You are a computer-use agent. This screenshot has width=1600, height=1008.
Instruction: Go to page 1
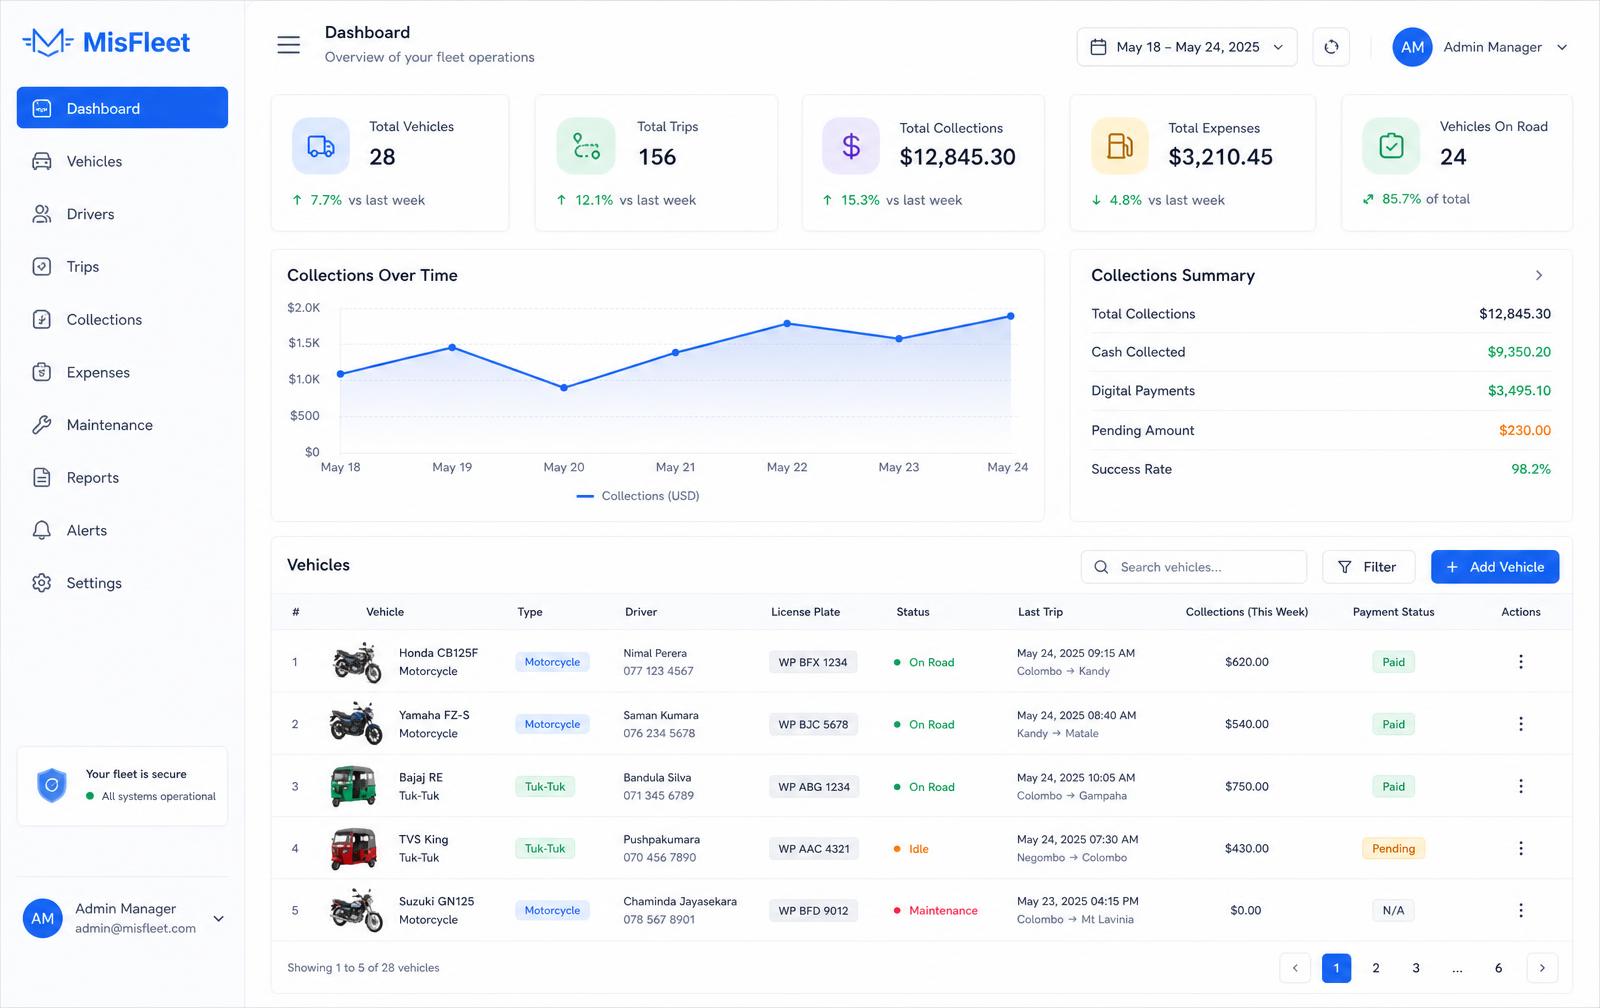(x=1336, y=967)
